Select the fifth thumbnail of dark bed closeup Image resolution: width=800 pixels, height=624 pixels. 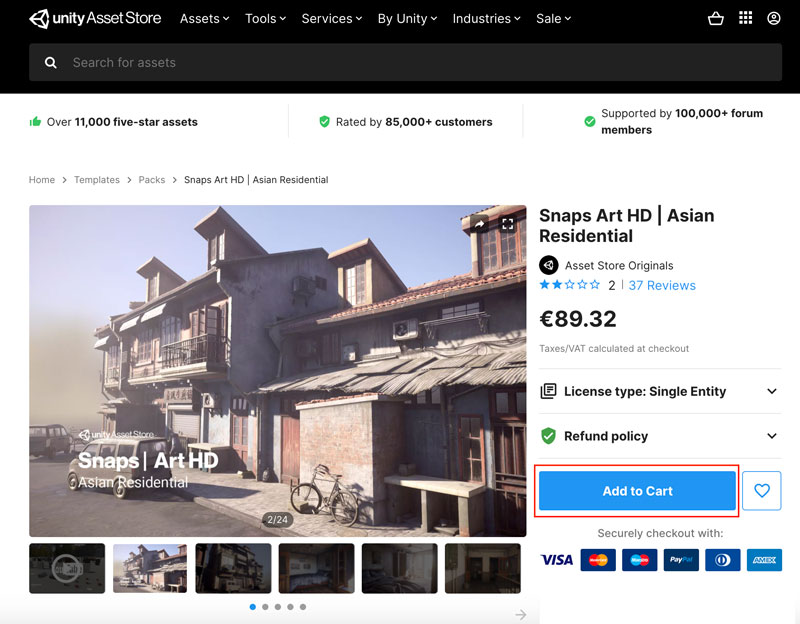point(399,568)
